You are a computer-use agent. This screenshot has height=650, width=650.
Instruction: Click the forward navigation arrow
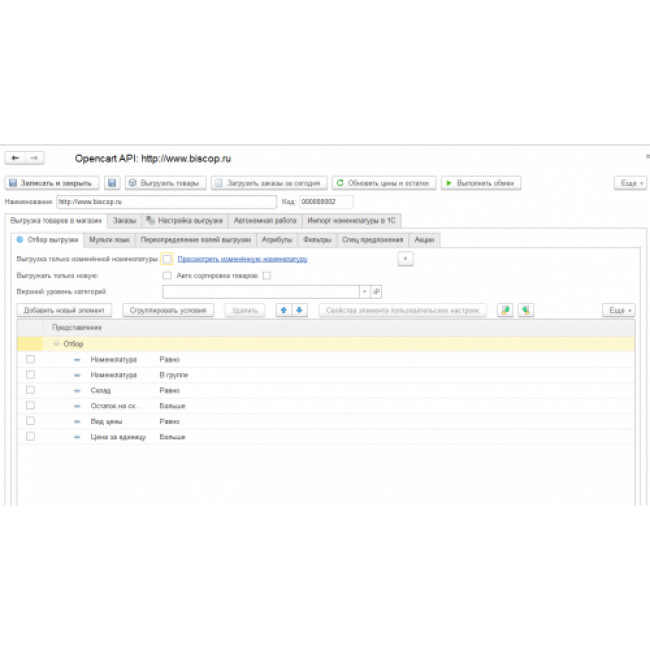tap(34, 158)
